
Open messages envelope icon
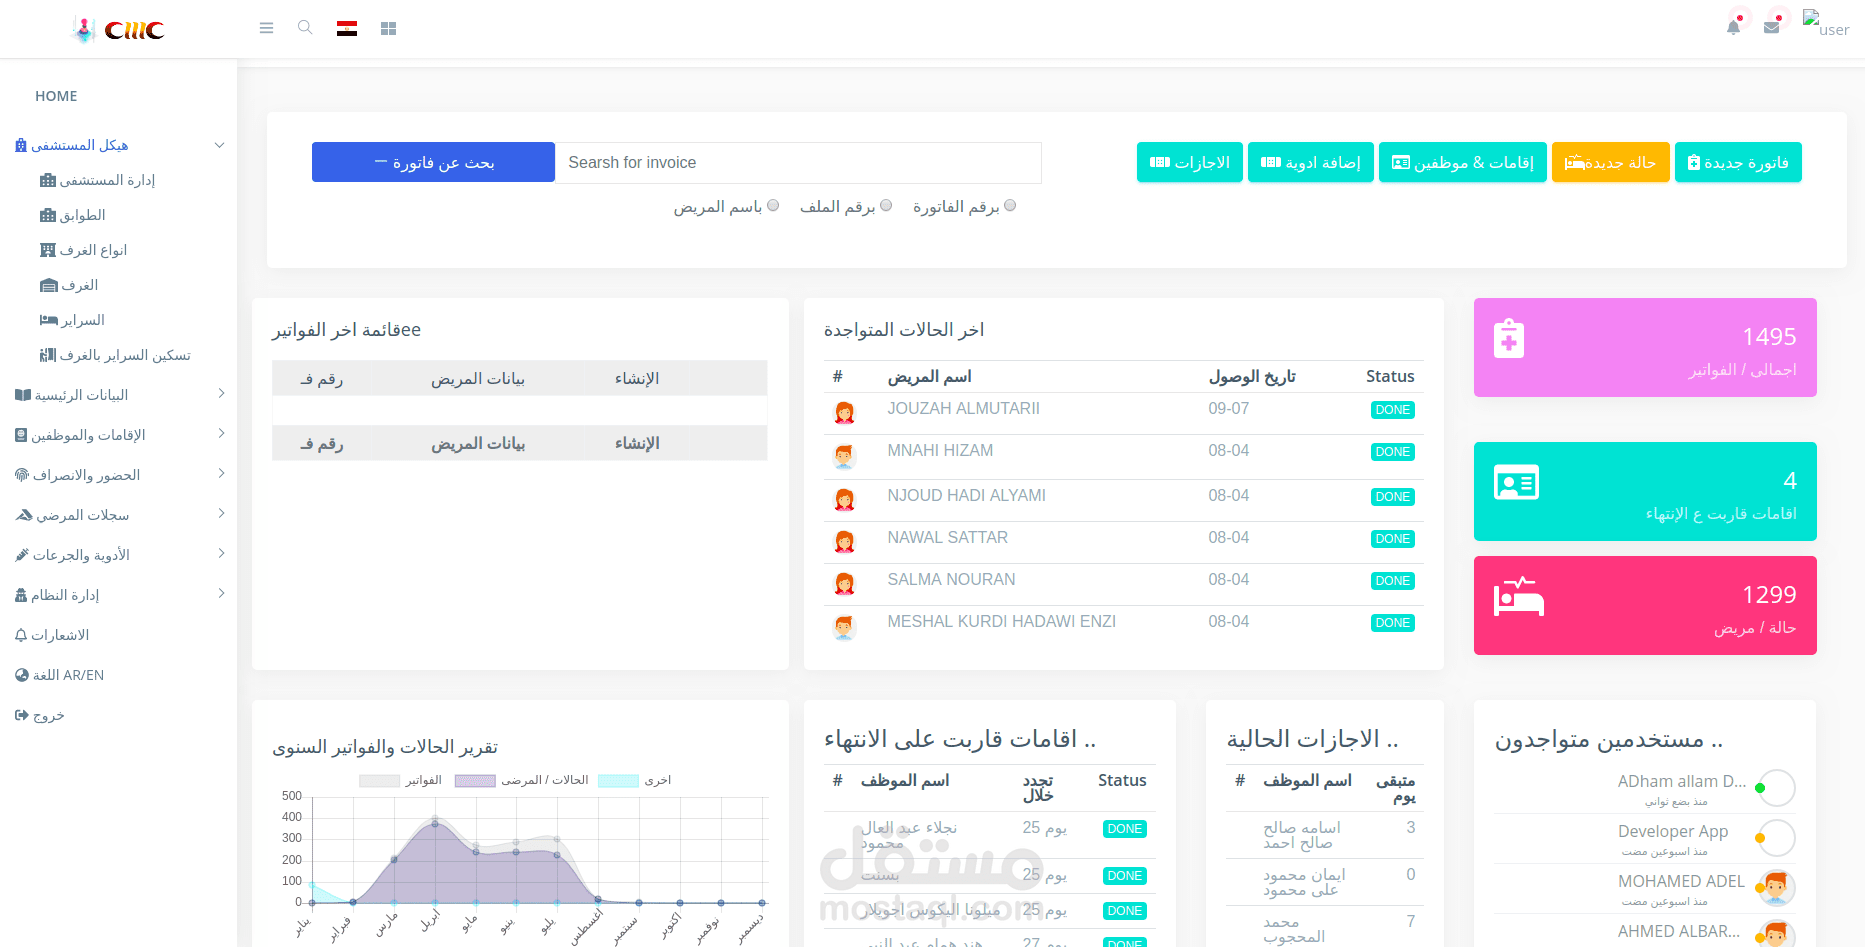pos(1771,27)
